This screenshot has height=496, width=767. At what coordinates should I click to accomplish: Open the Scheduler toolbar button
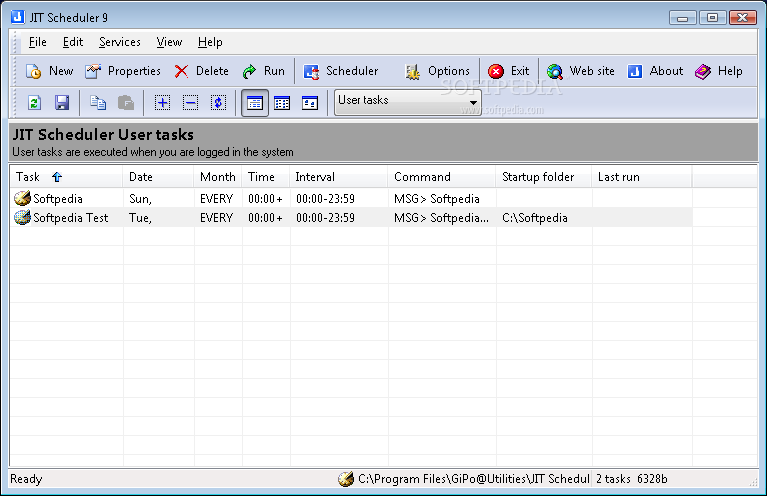(341, 71)
